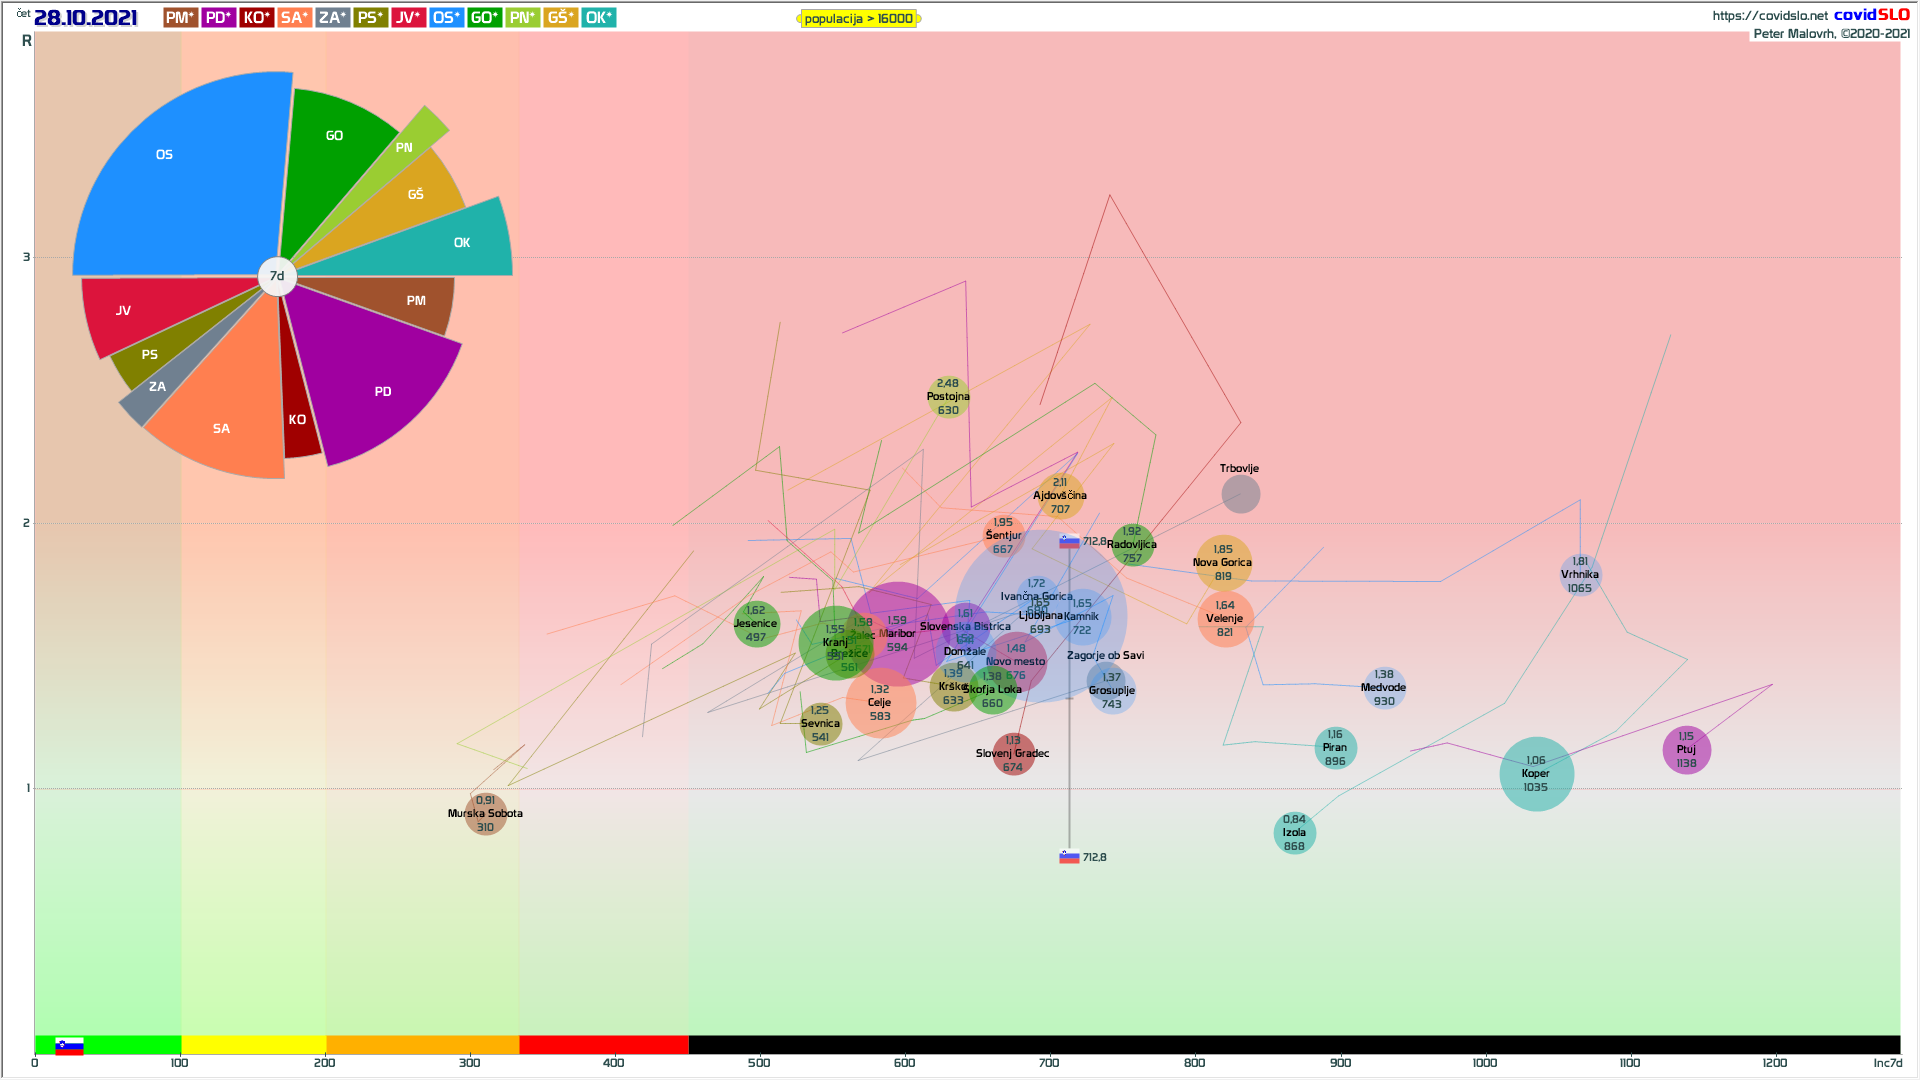Click the OS* region tag
Image resolution: width=1920 pixels, height=1080 pixels.
446,18
